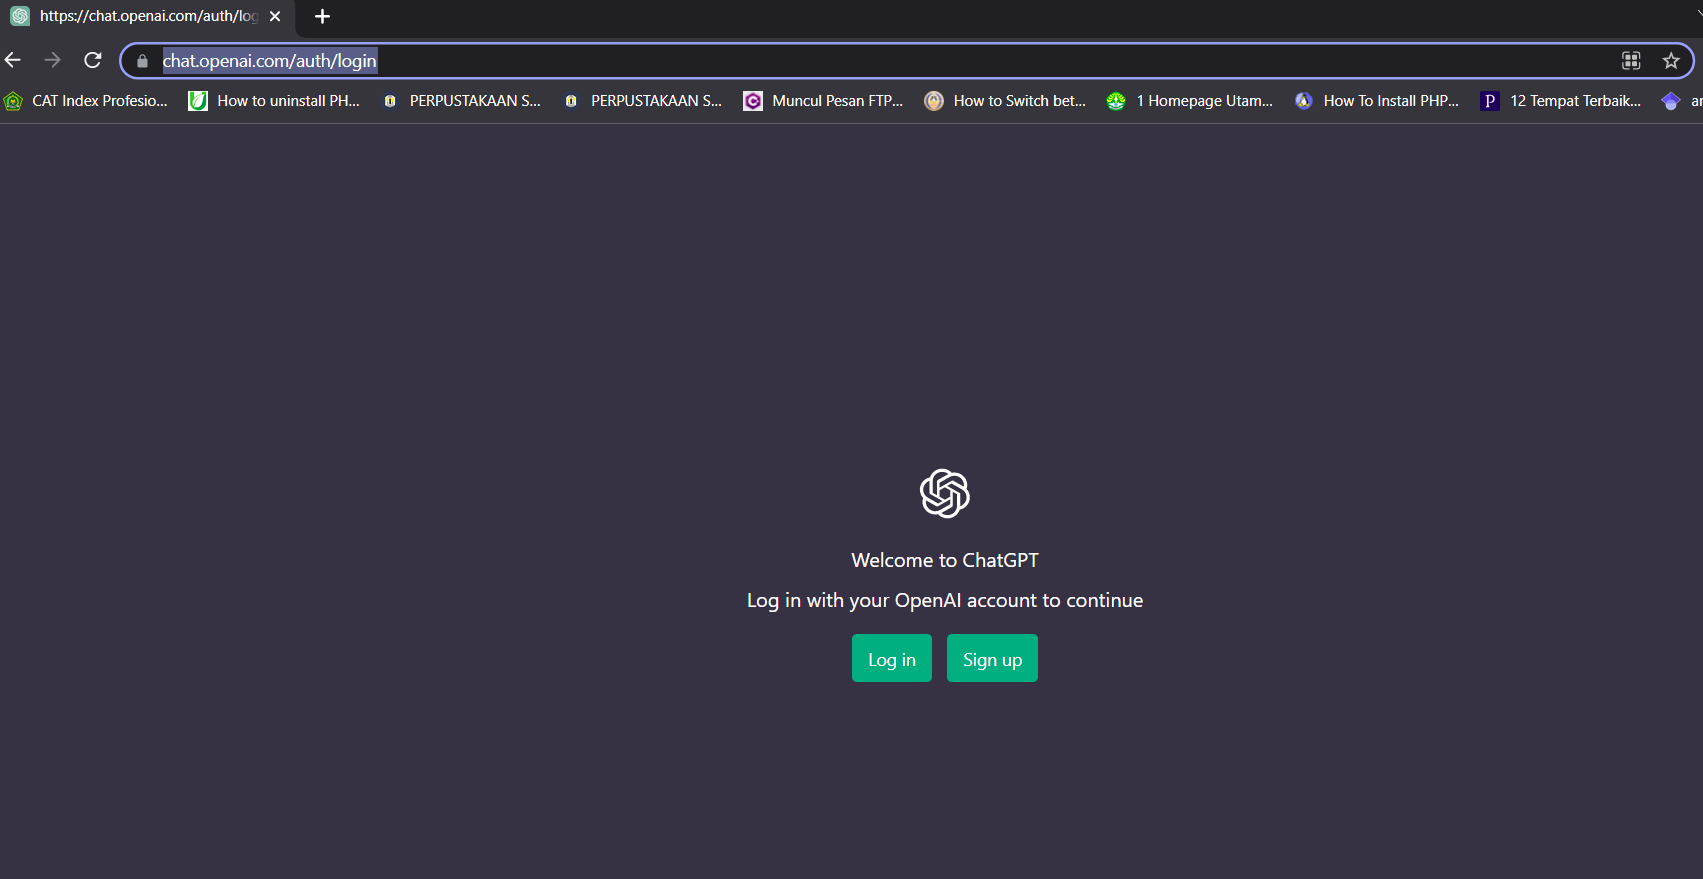Open the last partially visible bookmark icon
Image resolution: width=1703 pixels, height=879 pixels.
1671,101
